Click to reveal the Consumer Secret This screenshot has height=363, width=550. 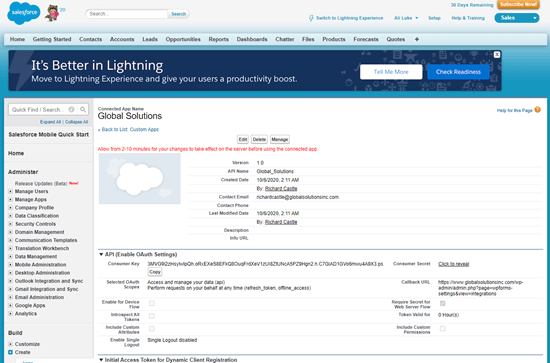point(454,264)
